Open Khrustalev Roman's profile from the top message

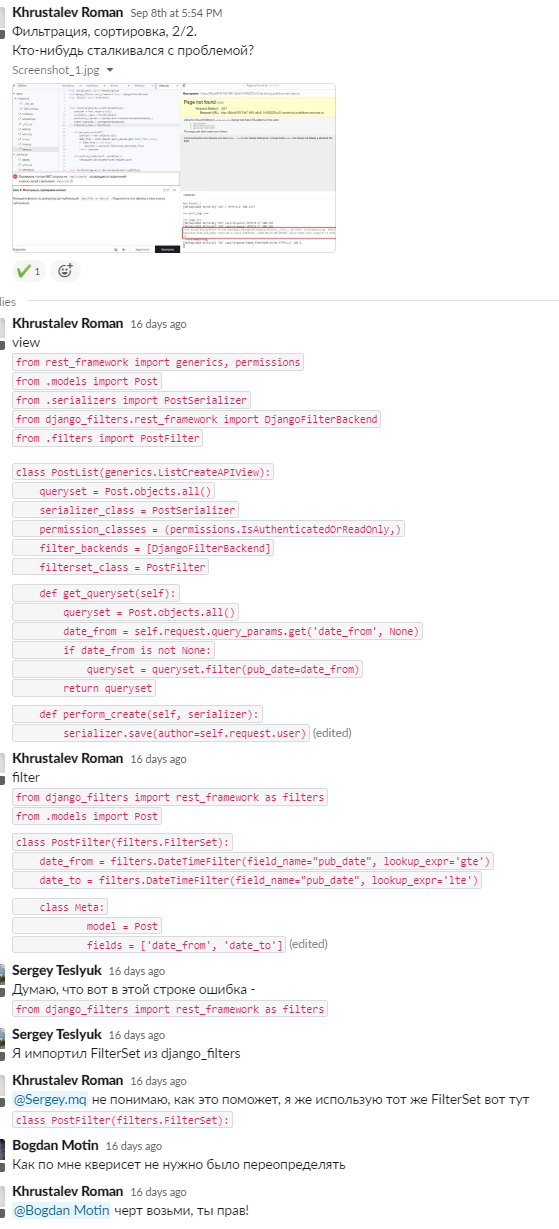(67, 12)
